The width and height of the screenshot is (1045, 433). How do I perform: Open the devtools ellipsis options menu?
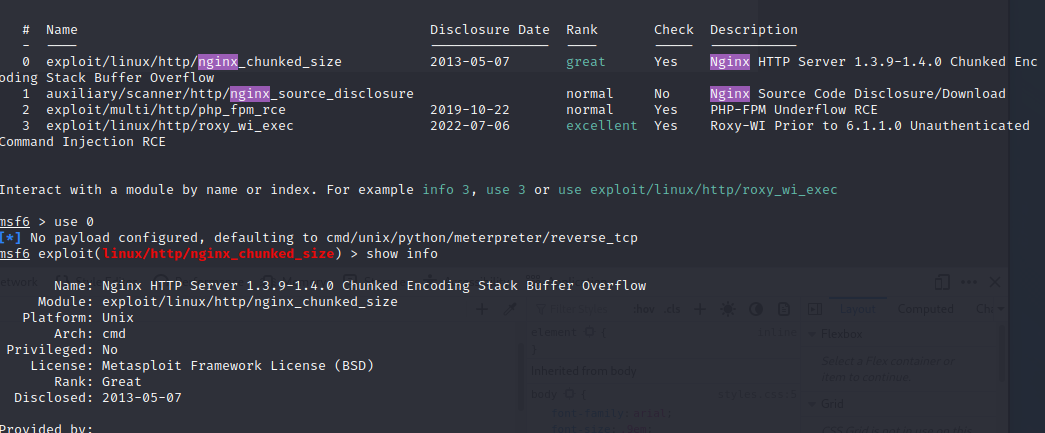tap(969, 282)
